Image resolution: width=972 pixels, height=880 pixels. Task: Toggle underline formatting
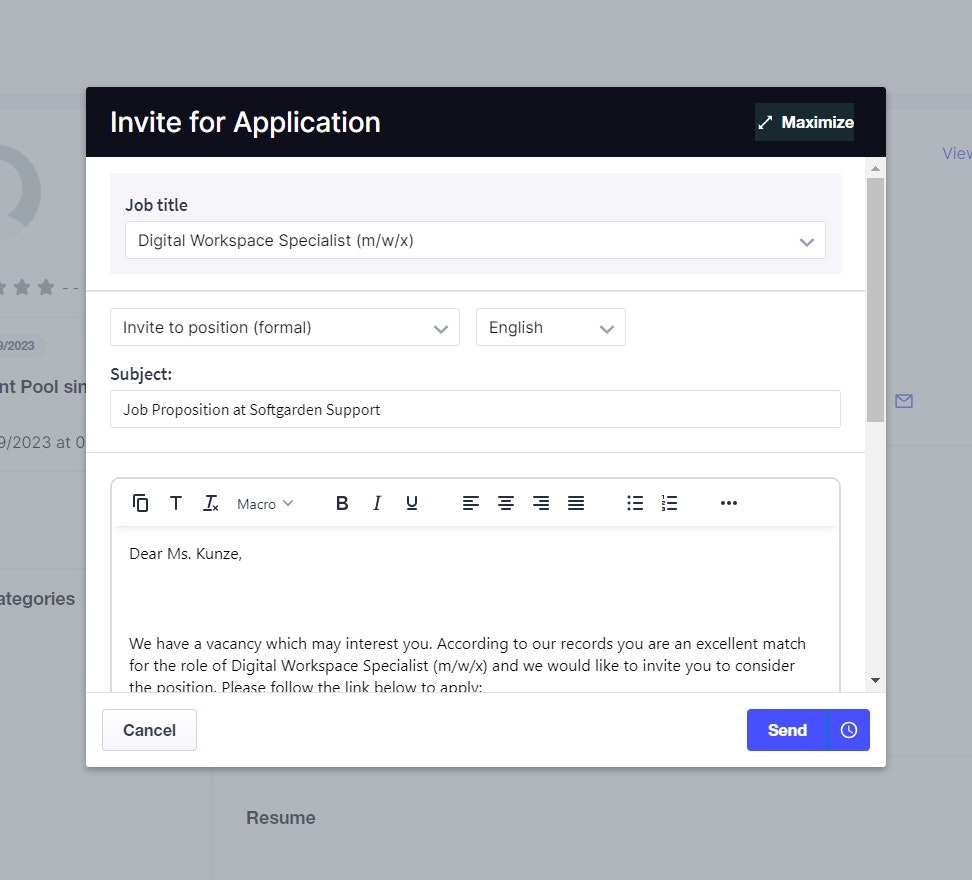[412, 503]
